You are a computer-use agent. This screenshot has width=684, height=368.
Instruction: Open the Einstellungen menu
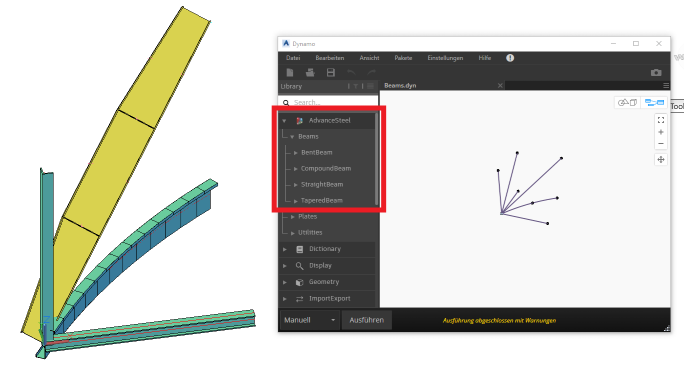pos(445,58)
